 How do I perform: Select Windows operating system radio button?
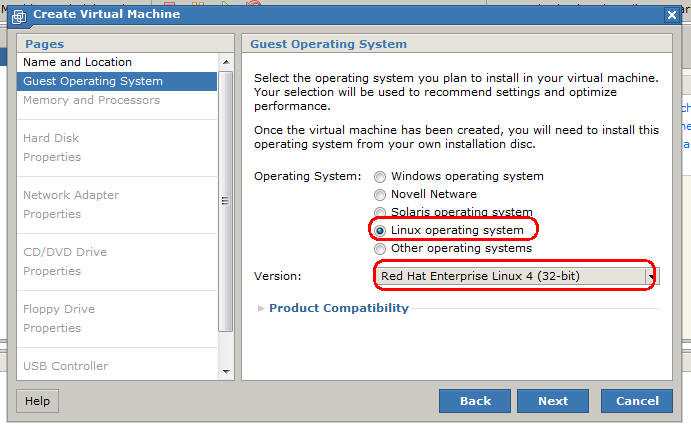pyautogui.click(x=380, y=176)
